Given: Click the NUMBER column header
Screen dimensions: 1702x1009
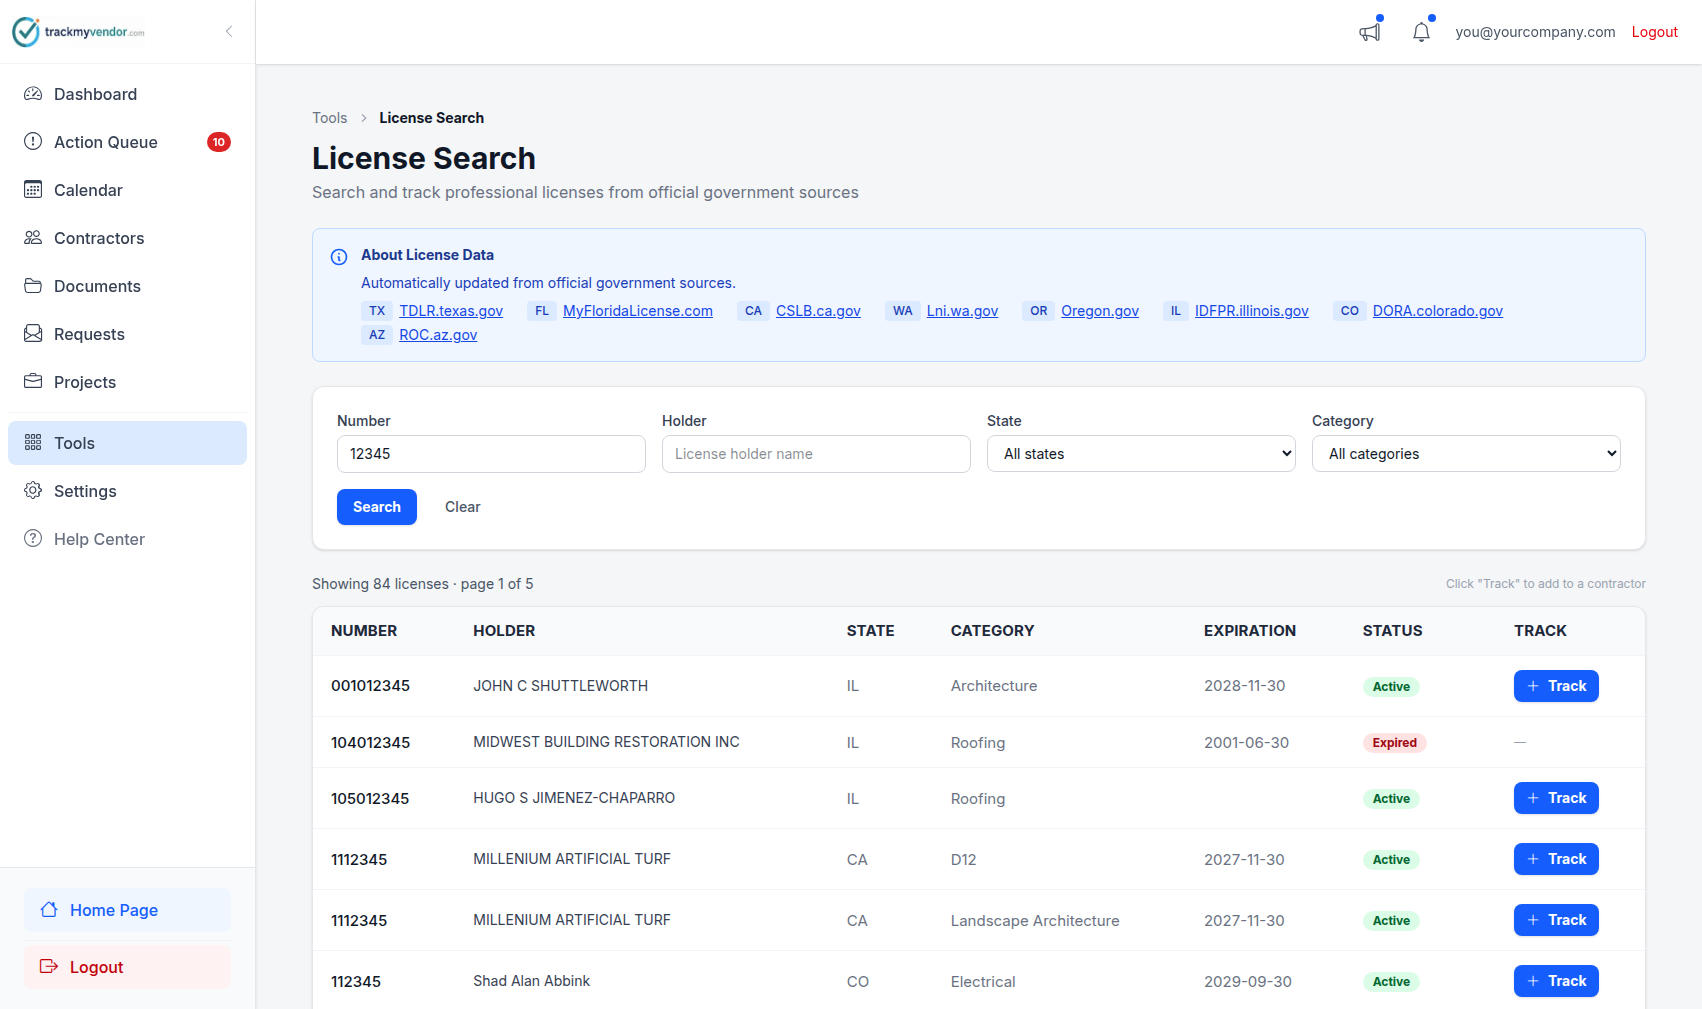Looking at the screenshot, I should click(364, 631).
